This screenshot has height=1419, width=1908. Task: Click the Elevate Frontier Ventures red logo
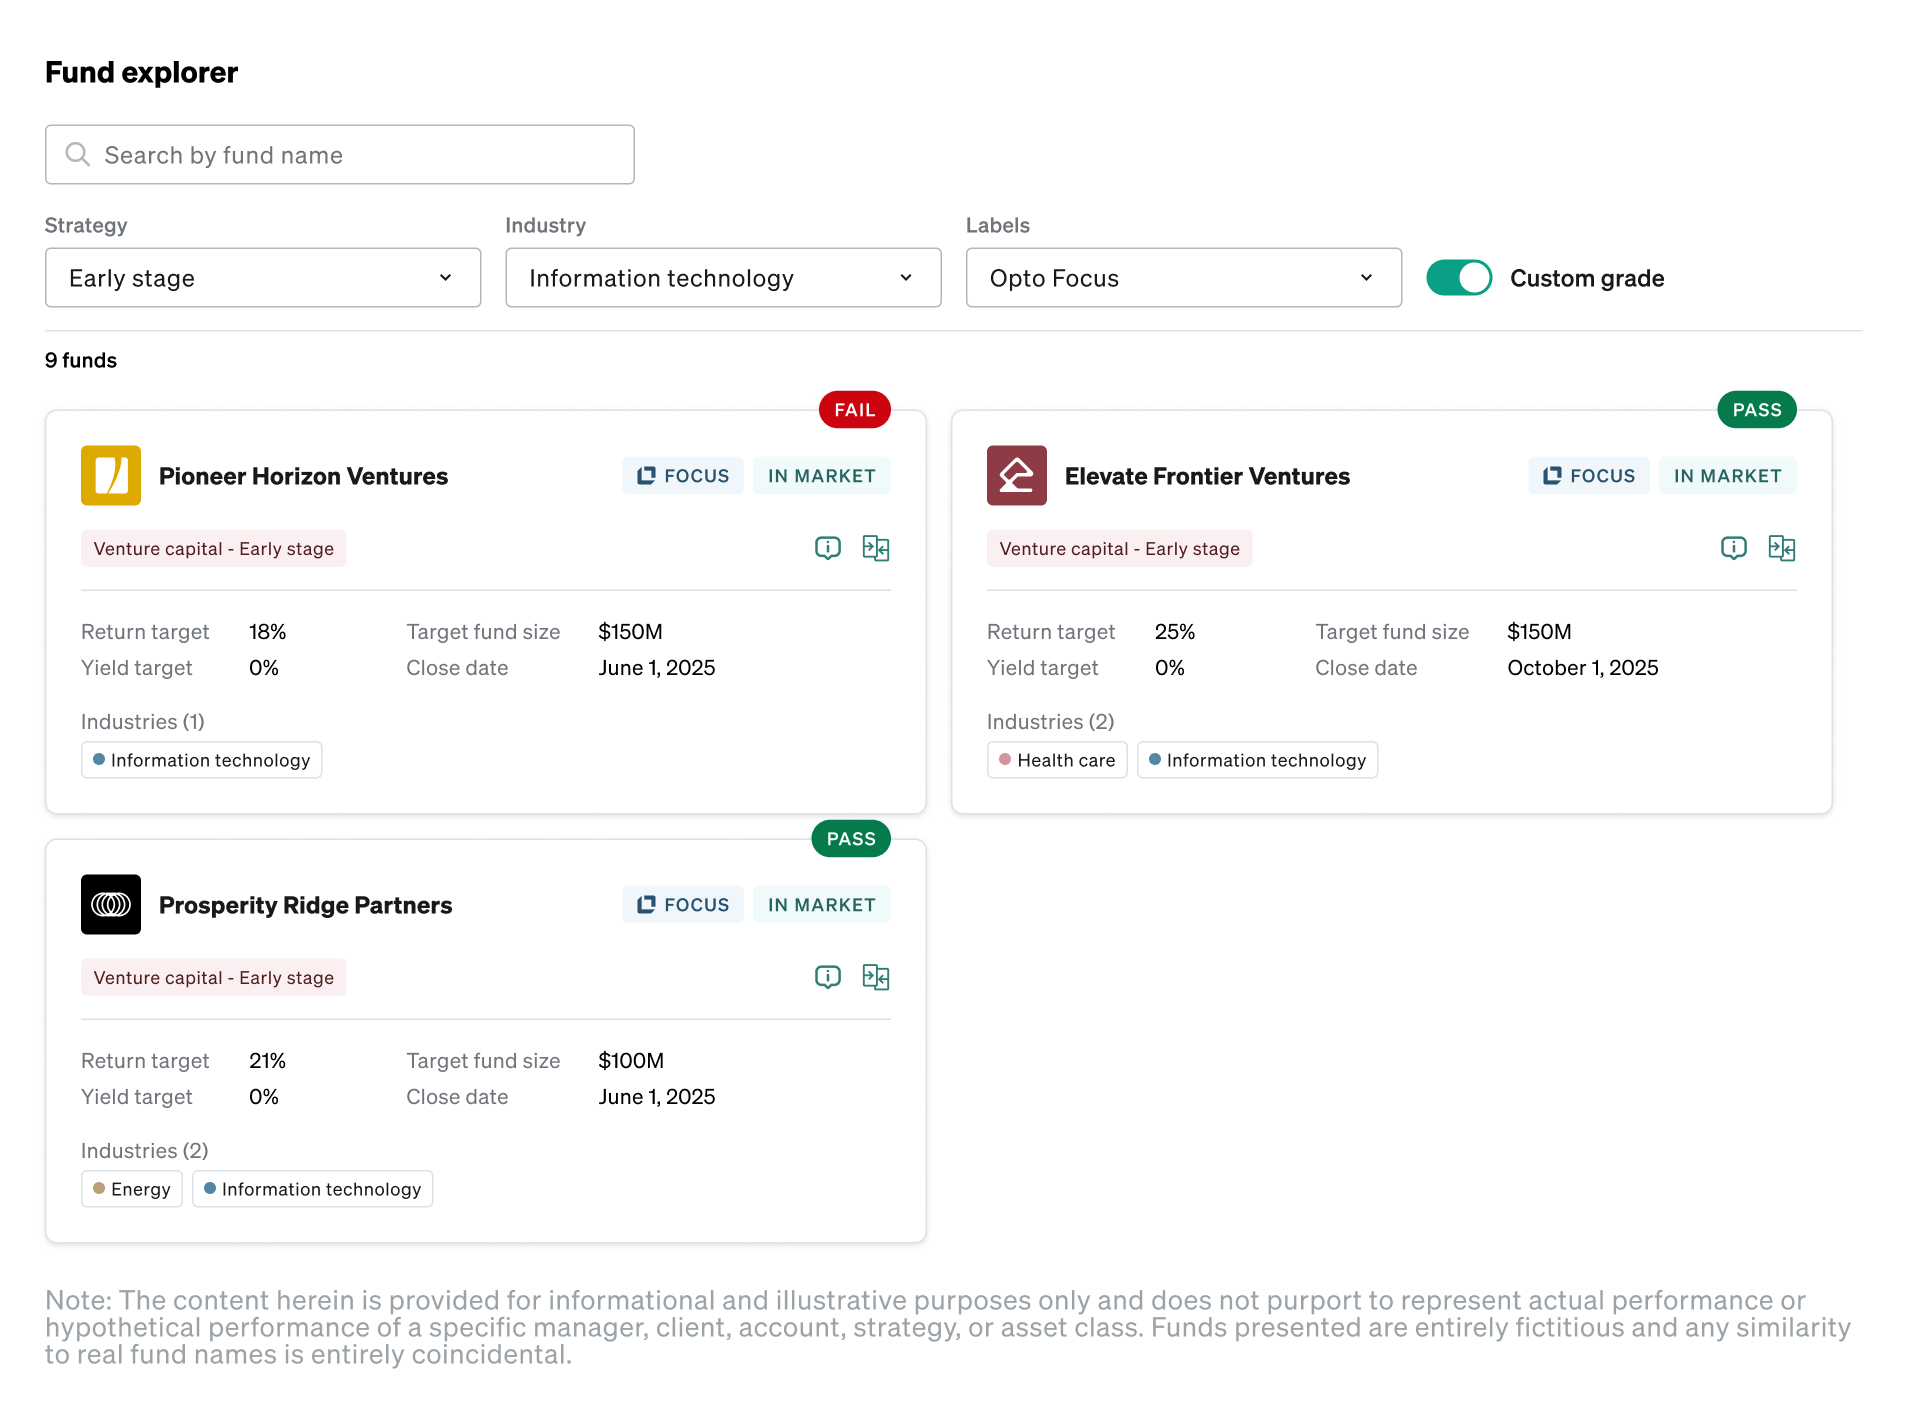[x=1016, y=476]
